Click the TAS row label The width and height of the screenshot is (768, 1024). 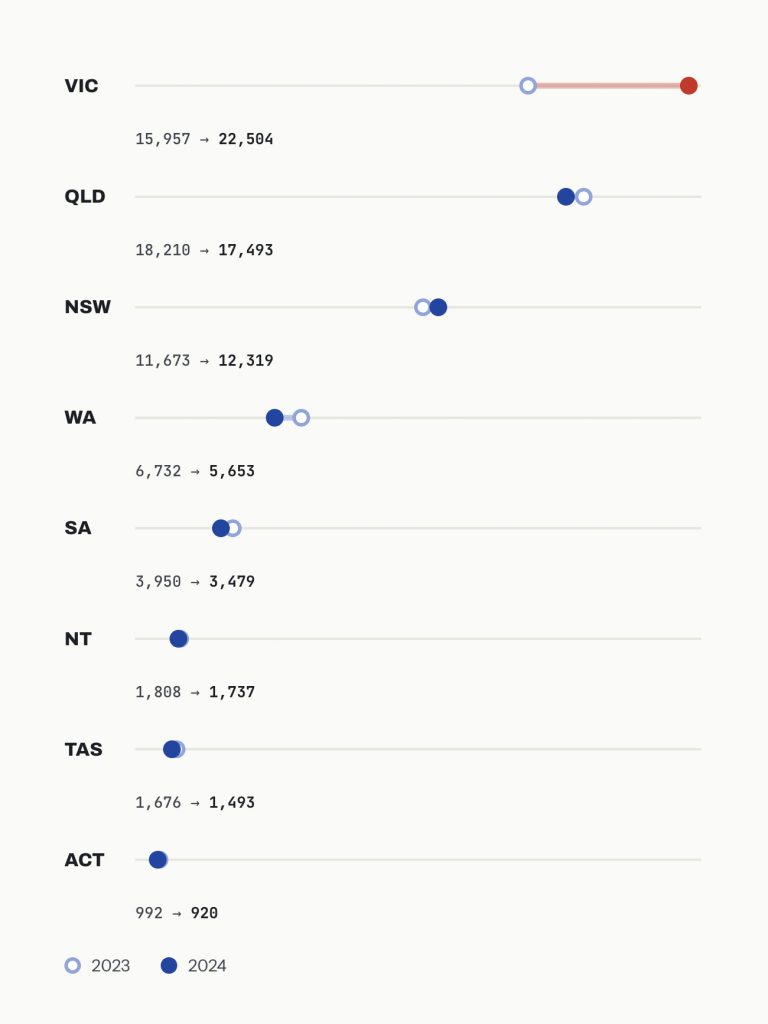(84, 749)
